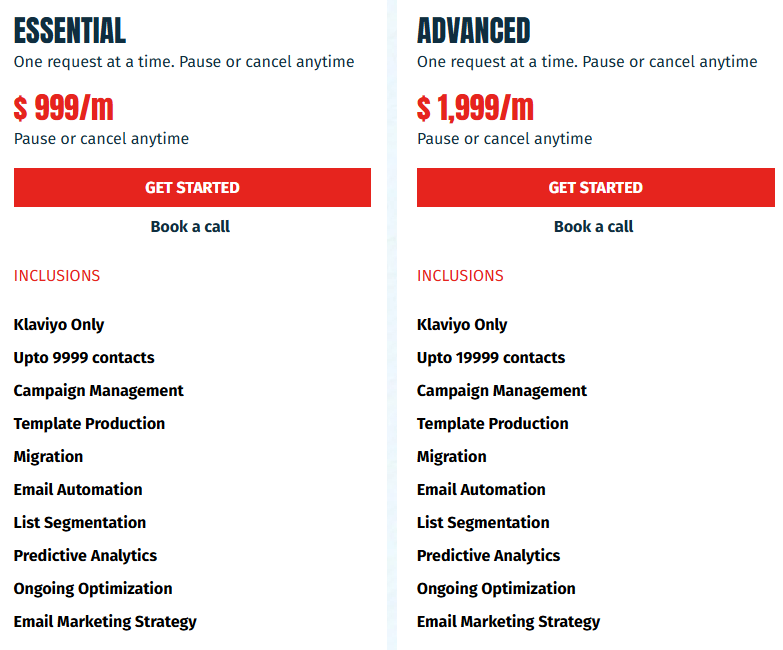Open Book a call link for Essential

click(190, 227)
